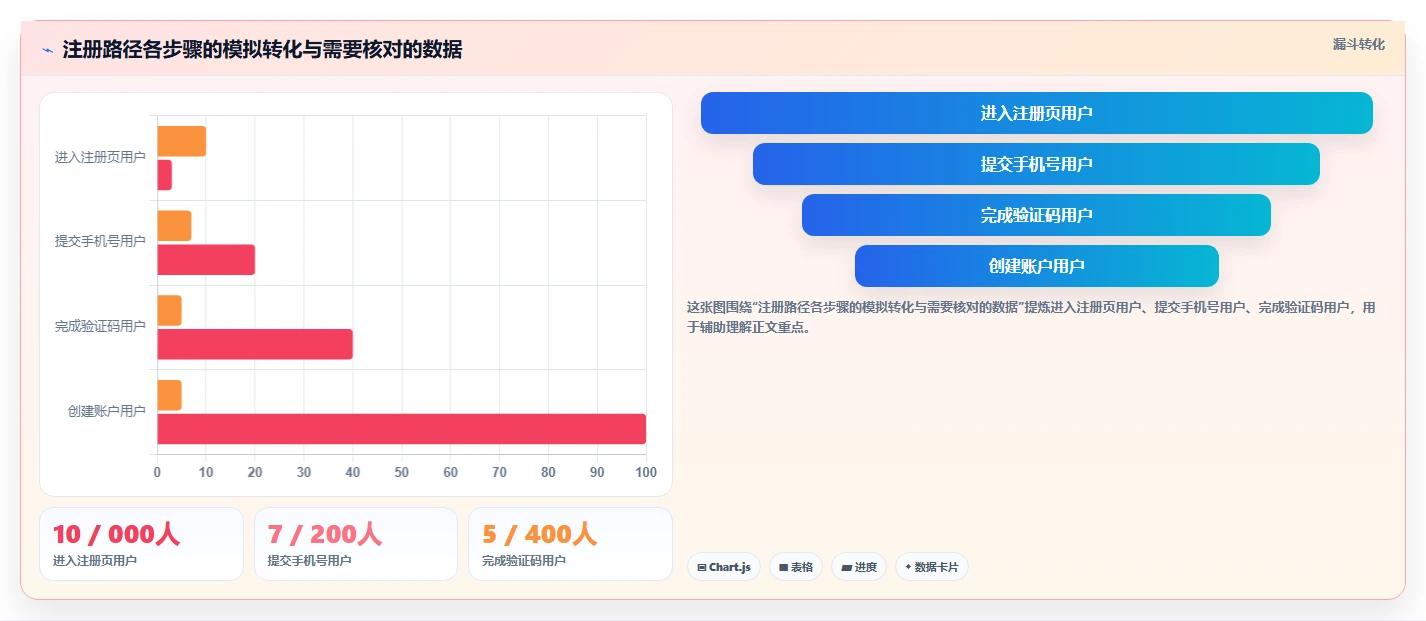Click the x-axis tick value 50

(x=402, y=472)
